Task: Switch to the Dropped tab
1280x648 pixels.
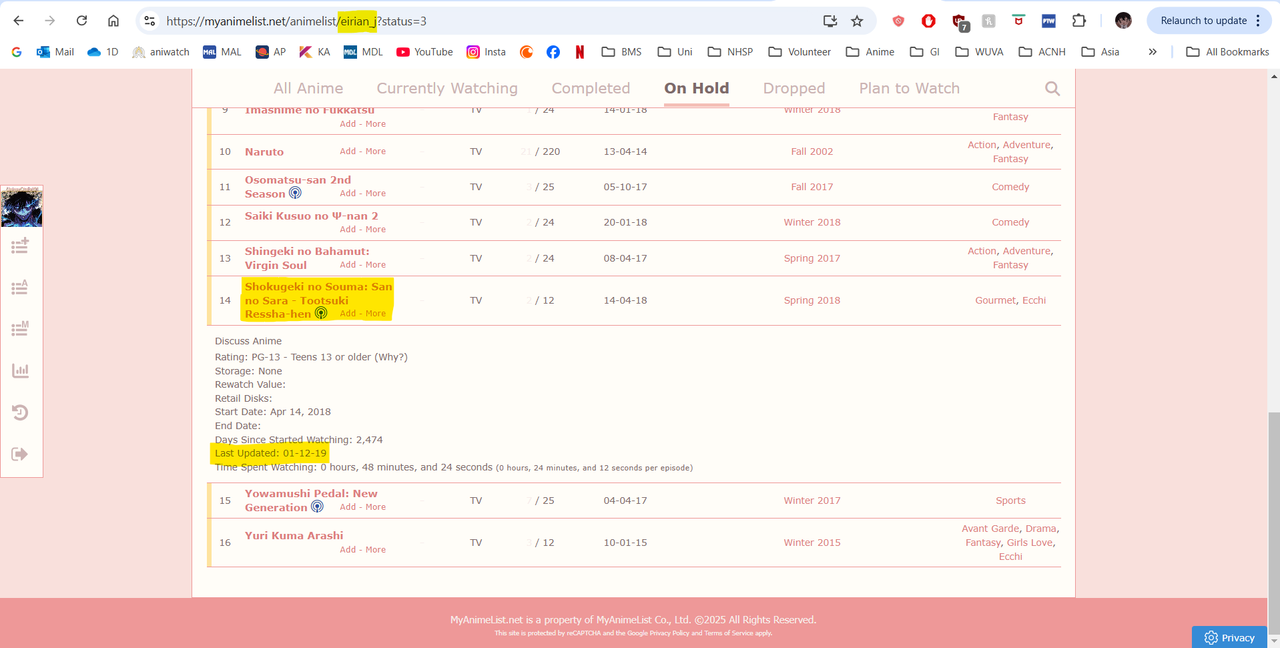Action: (x=794, y=88)
